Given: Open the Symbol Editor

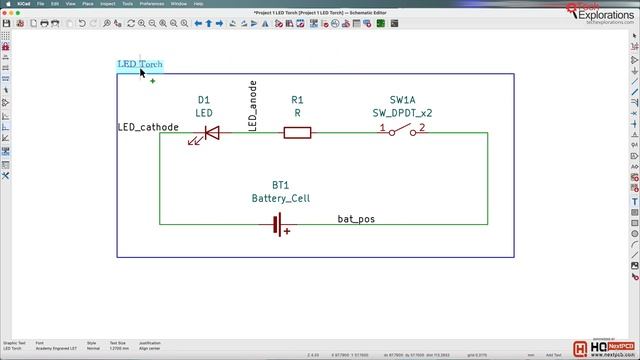Looking at the screenshot, I should (x=279, y=24).
